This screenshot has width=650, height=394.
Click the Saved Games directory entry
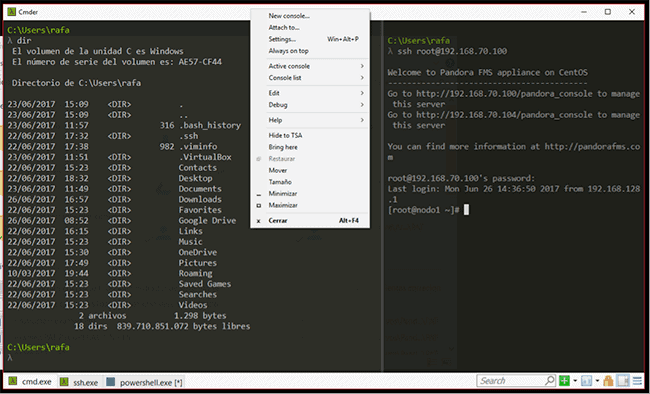205,284
